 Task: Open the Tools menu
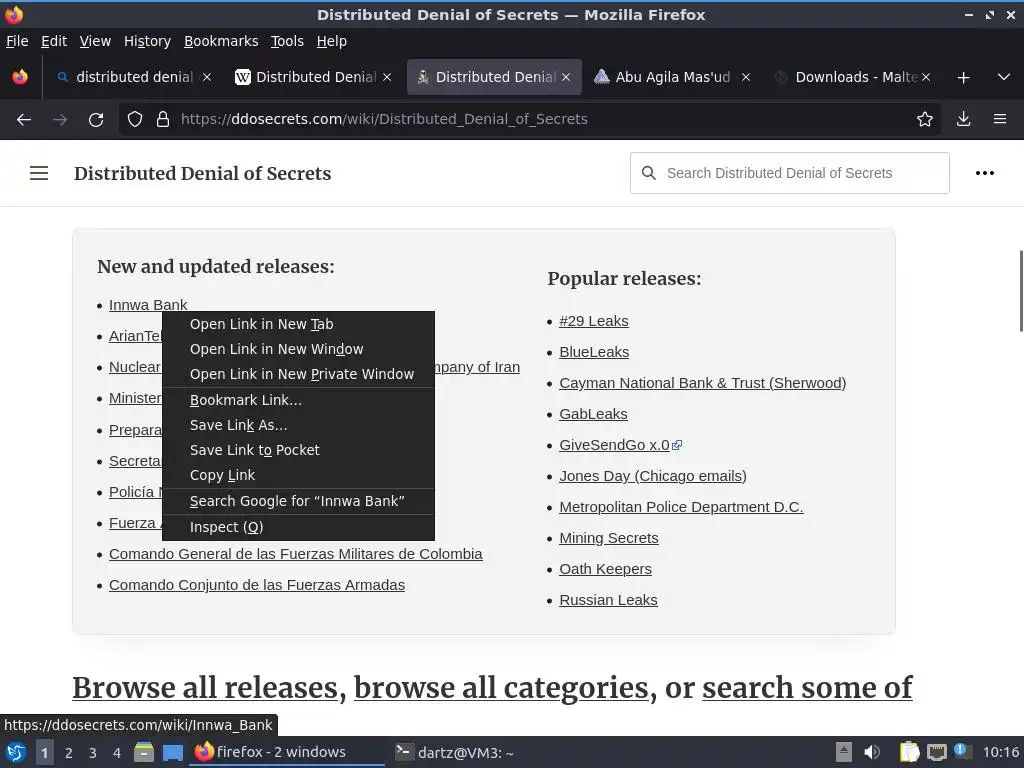[287, 41]
